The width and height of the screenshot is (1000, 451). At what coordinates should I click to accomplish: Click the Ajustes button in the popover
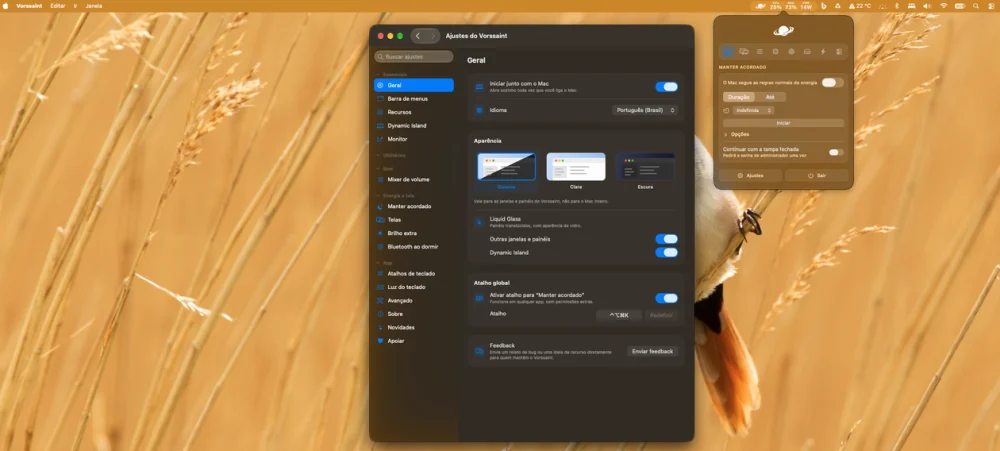coord(750,175)
